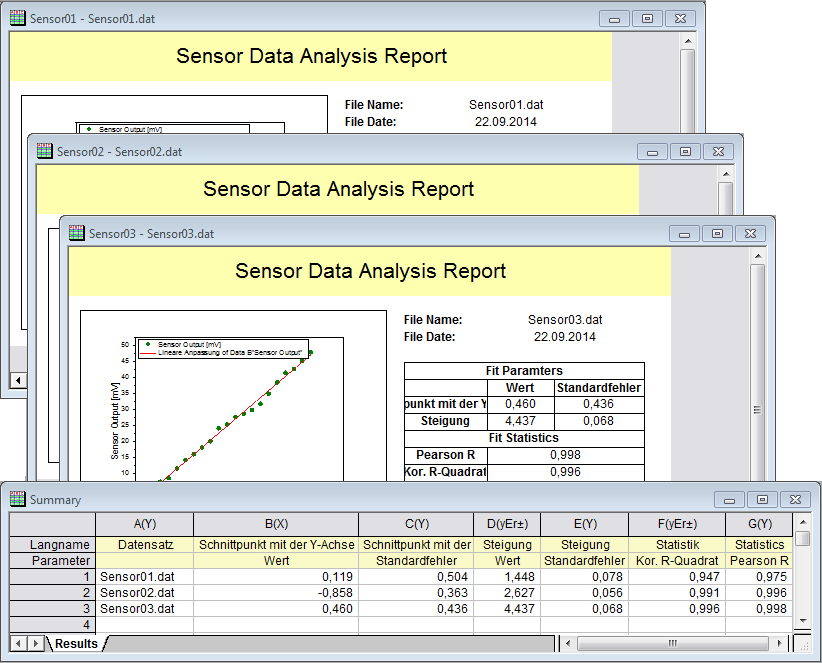This screenshot has height=663, width=822.
Task: Close the Sensor02 window
Action: coord(718,152)
